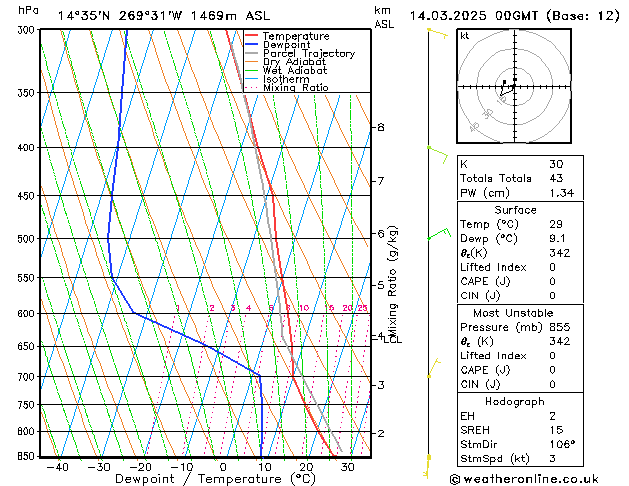Click the 'PW (cm)' value 1.34
The image size is (629, 486).
(x=562, y=193)
